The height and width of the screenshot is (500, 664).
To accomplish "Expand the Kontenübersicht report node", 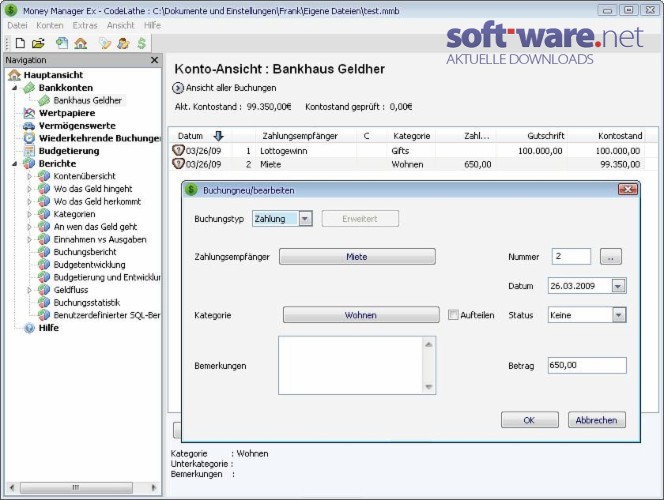I will coord(30,176).
